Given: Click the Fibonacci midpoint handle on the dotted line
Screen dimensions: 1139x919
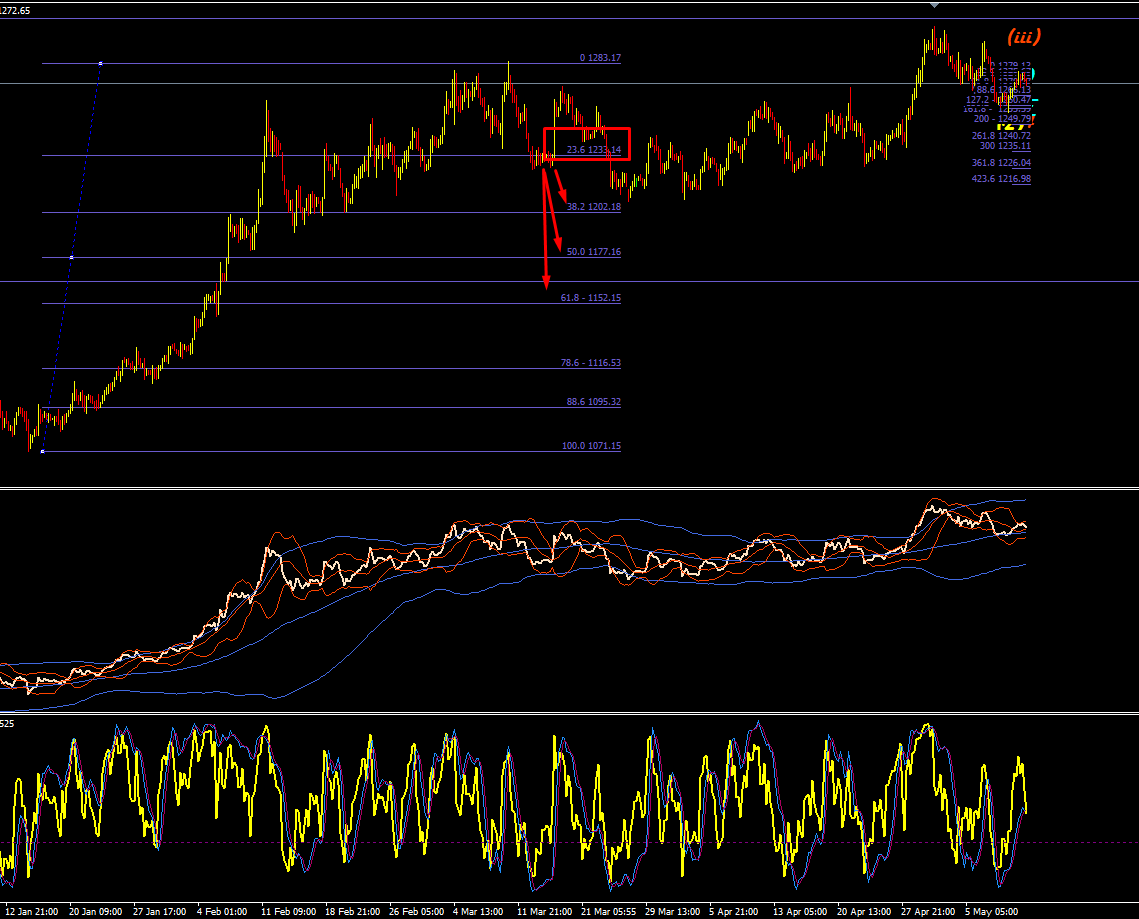Looking at the screenshot, I should coord(71,257).
